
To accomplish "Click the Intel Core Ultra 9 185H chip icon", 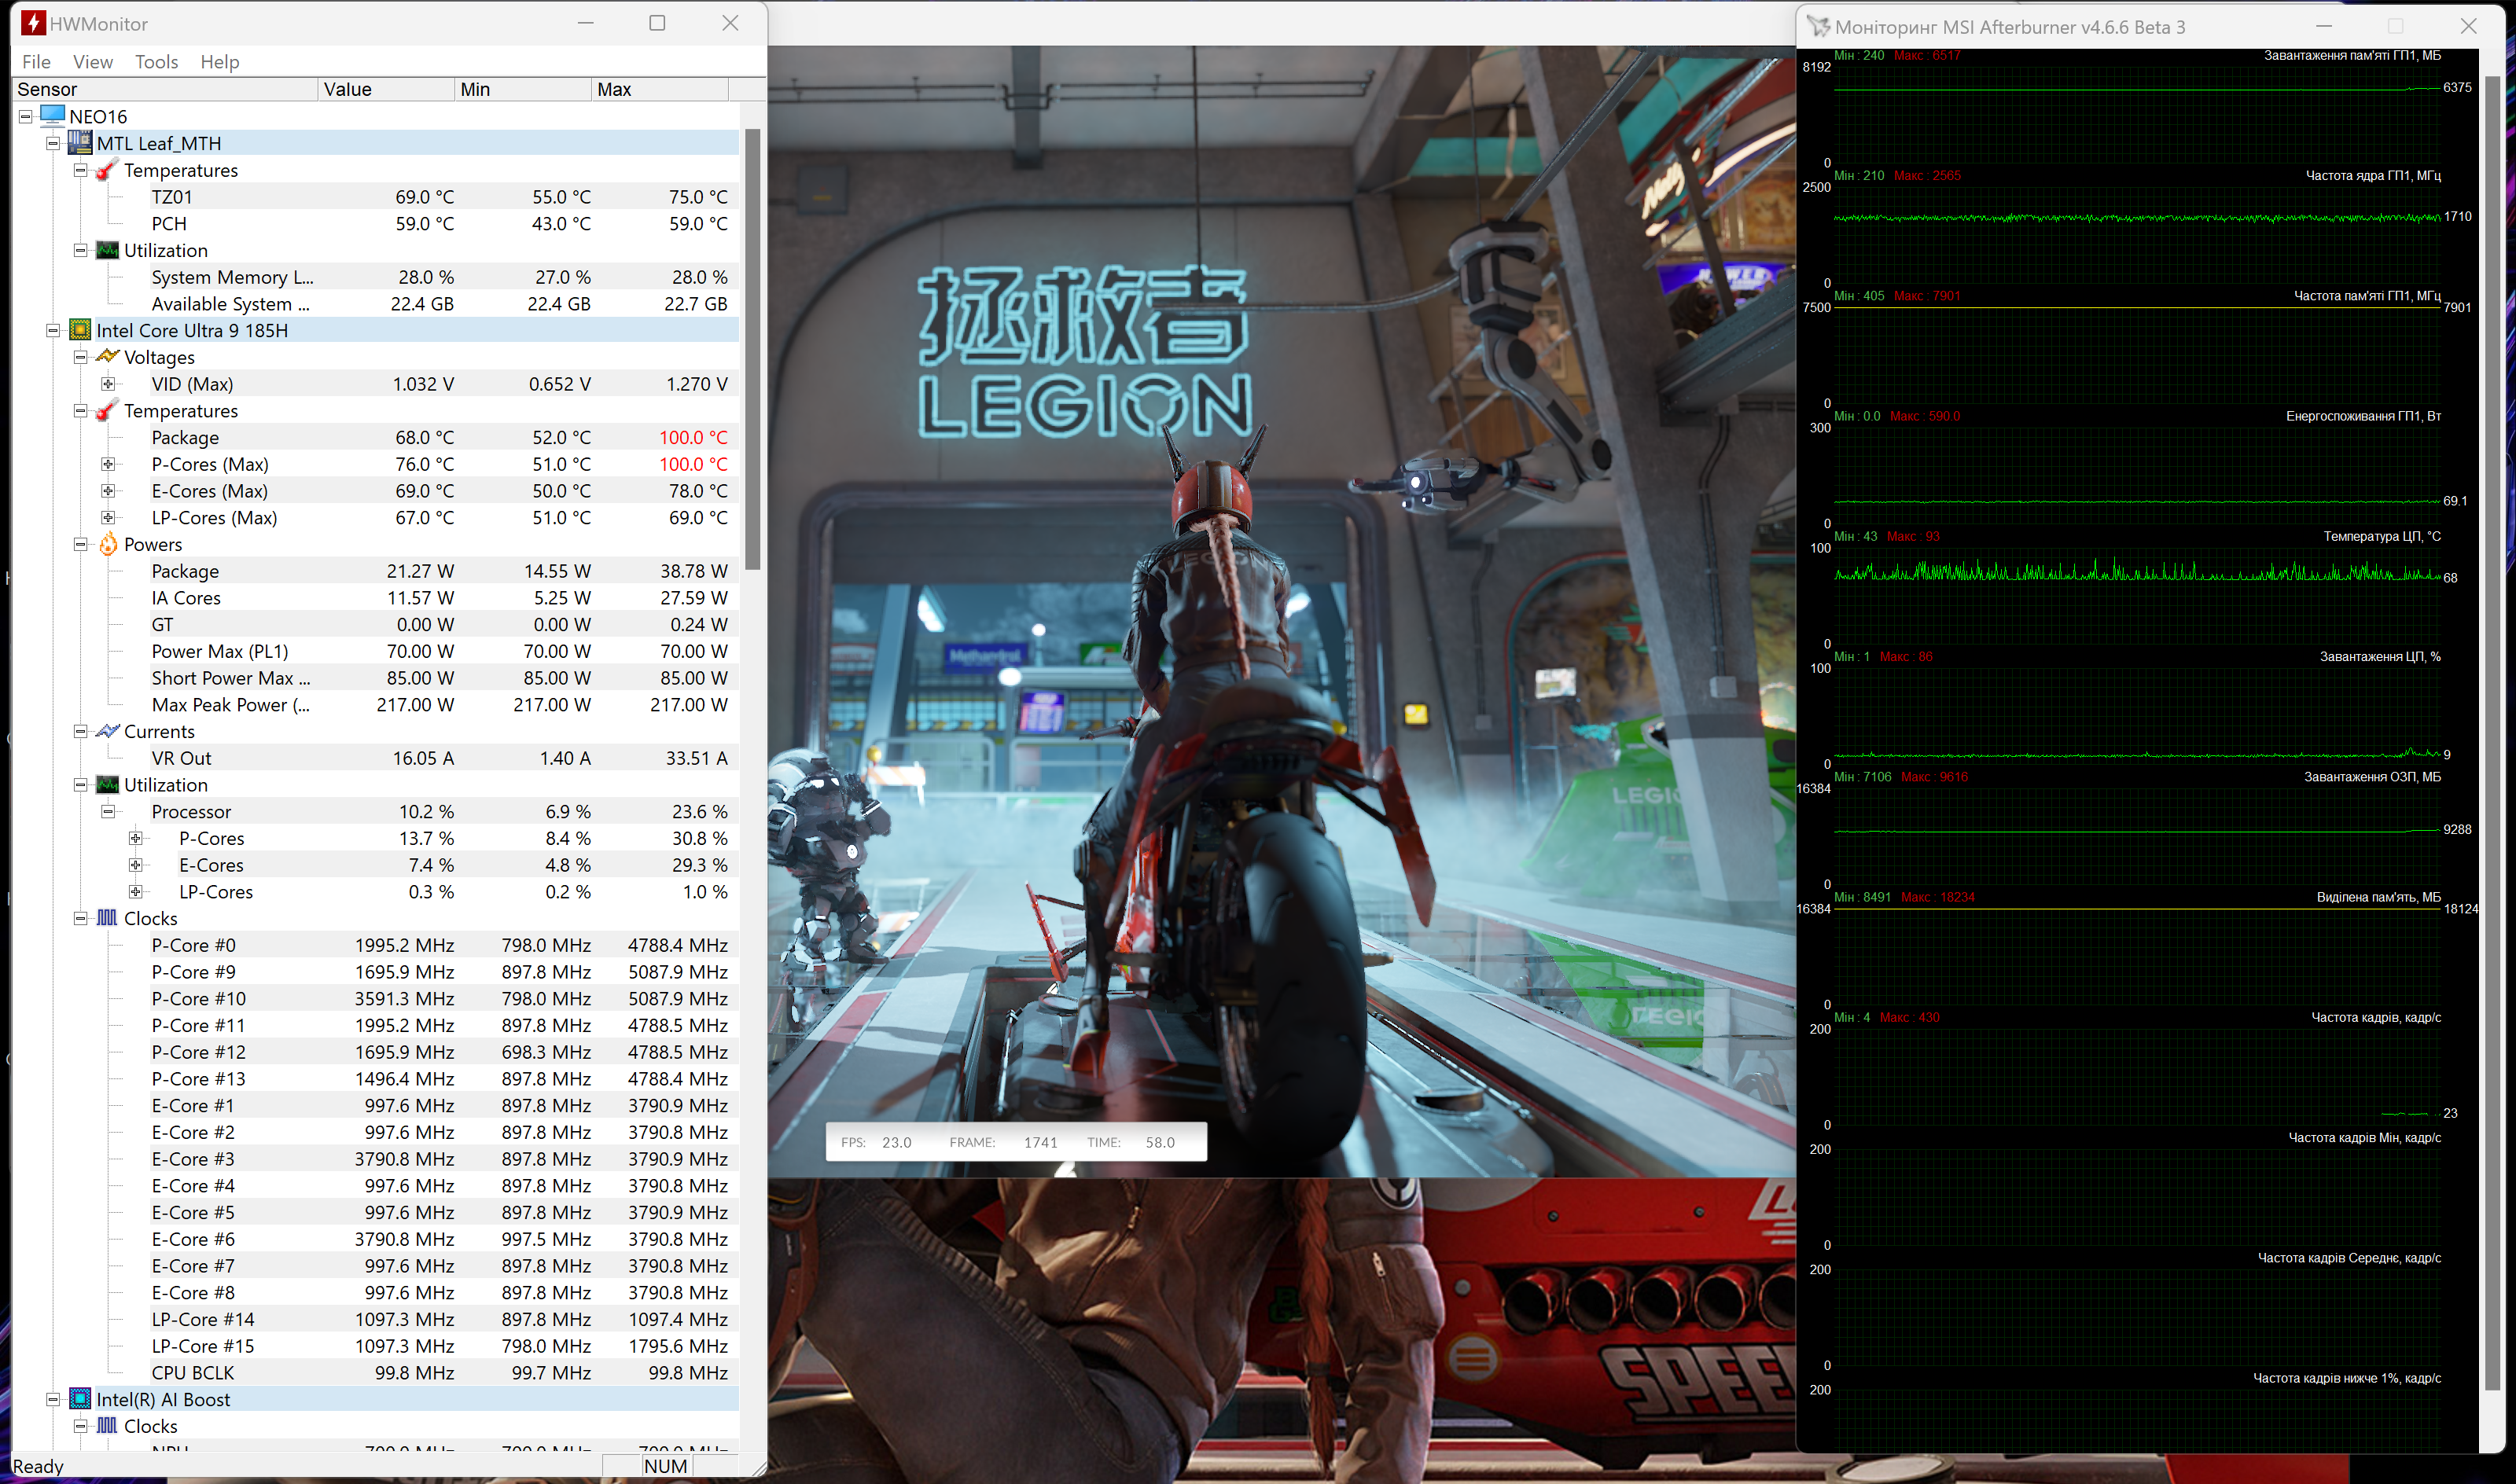I will point(80,330).
